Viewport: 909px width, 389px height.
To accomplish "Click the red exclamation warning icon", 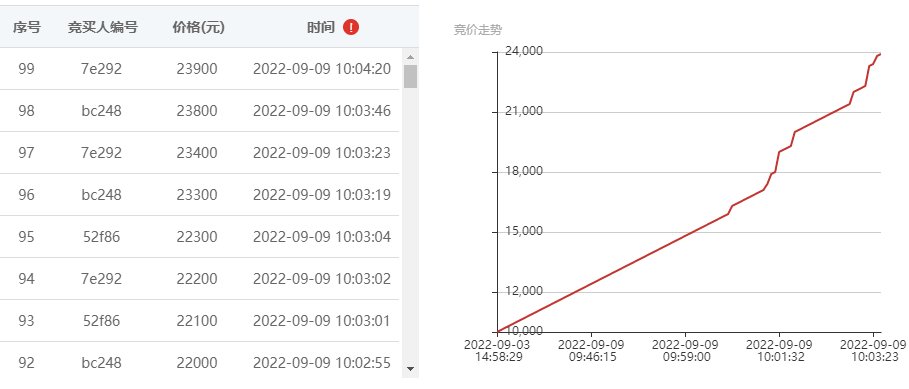I will click(x=351, y=27).
